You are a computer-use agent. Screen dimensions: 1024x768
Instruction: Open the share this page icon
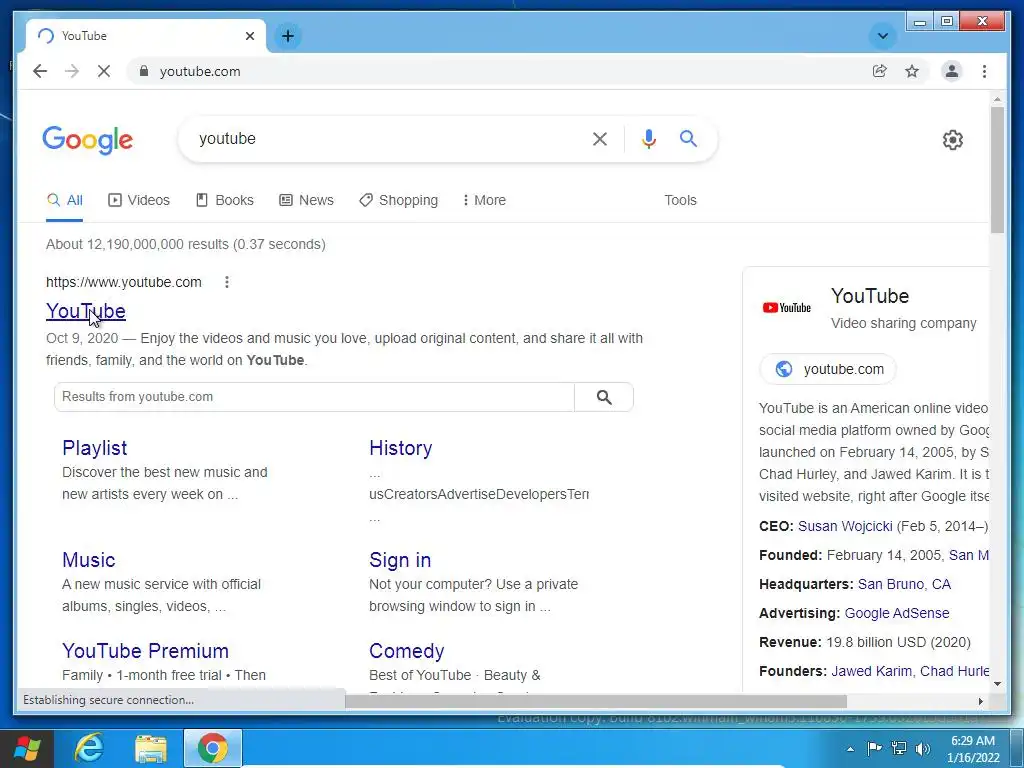[880, 71]
